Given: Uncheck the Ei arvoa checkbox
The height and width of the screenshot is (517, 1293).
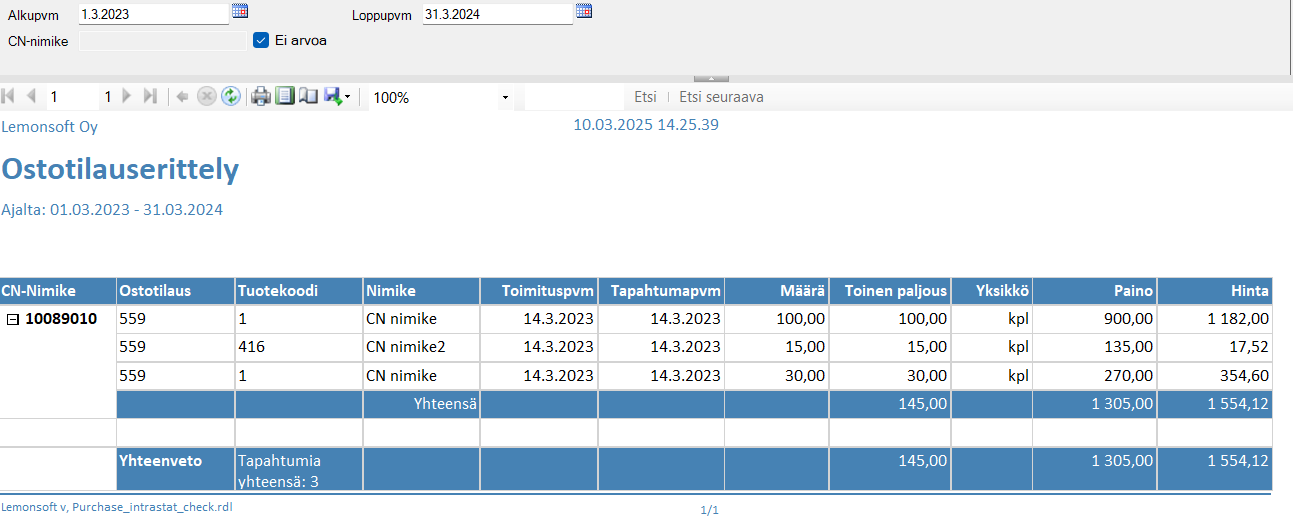Looking at the screenshot, I should [x=261, y=40].
